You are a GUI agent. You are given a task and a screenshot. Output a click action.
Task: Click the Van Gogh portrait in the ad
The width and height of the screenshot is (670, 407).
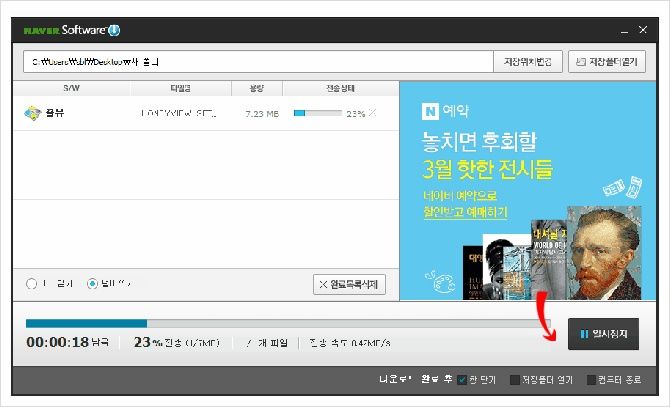[x=604, y=253]
